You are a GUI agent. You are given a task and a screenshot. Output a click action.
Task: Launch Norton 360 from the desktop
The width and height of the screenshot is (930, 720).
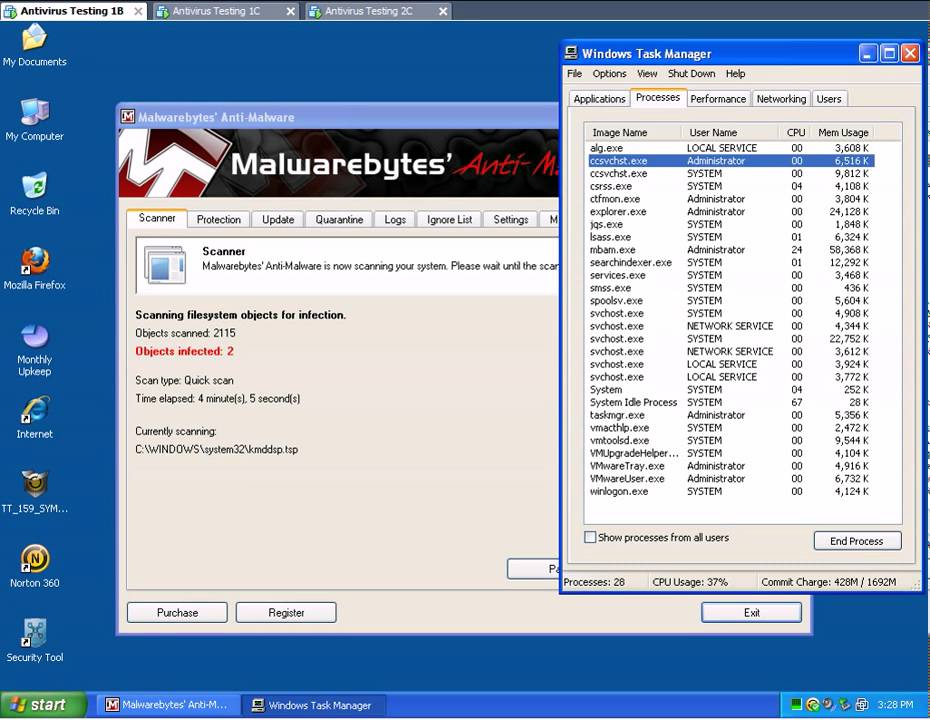point(34,566)
